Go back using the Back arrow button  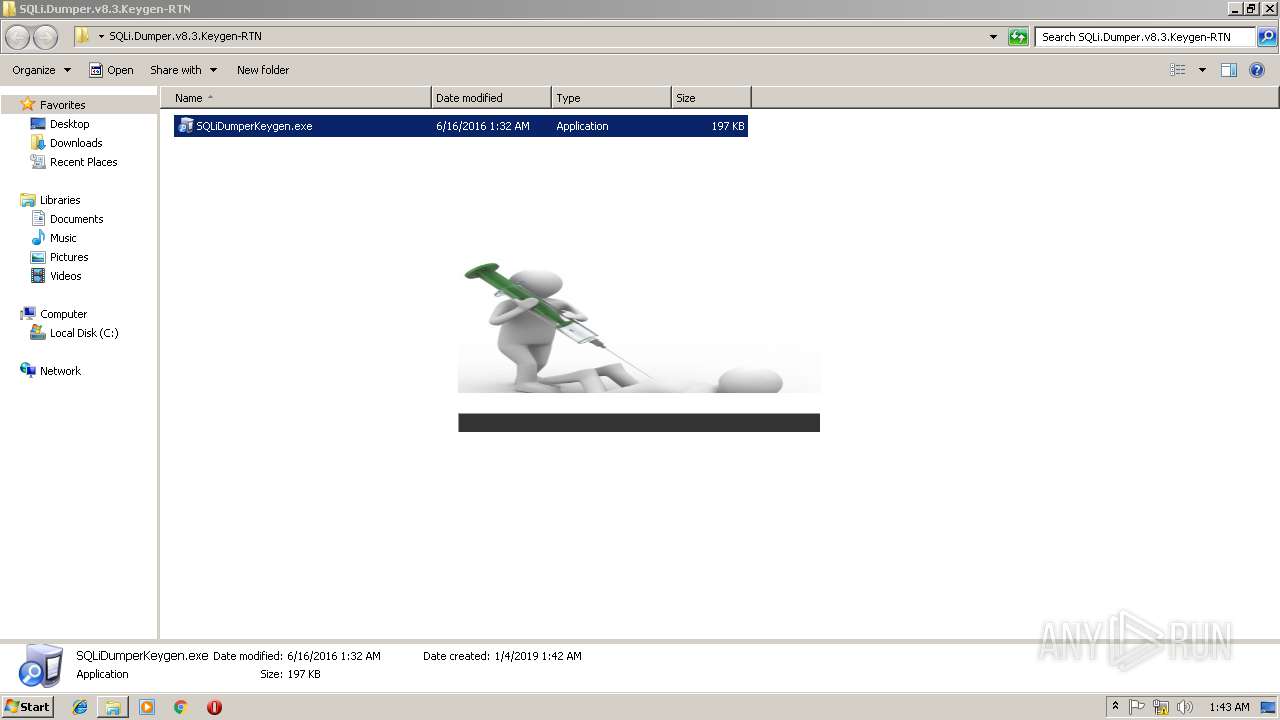click(x=17, y=37)
